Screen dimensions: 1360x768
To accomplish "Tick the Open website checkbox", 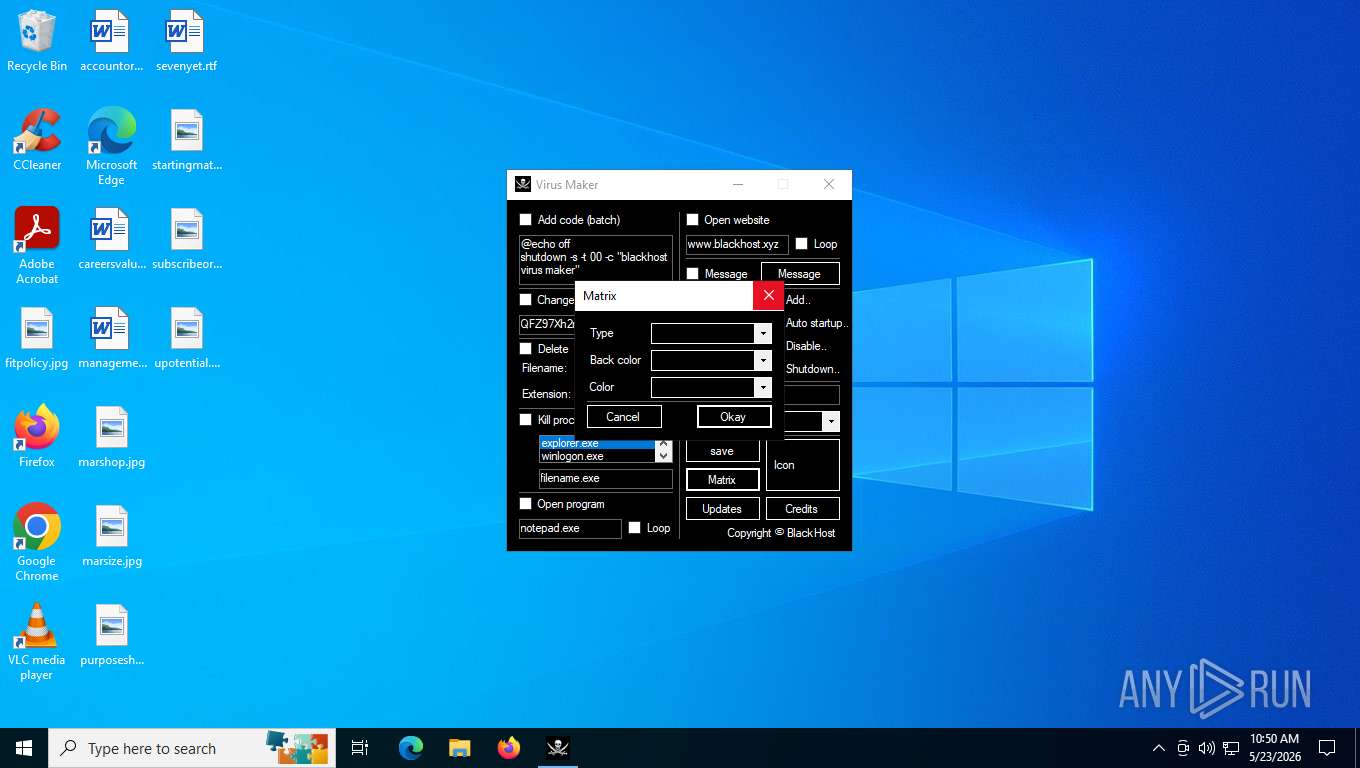I will (x=692, y=220).
